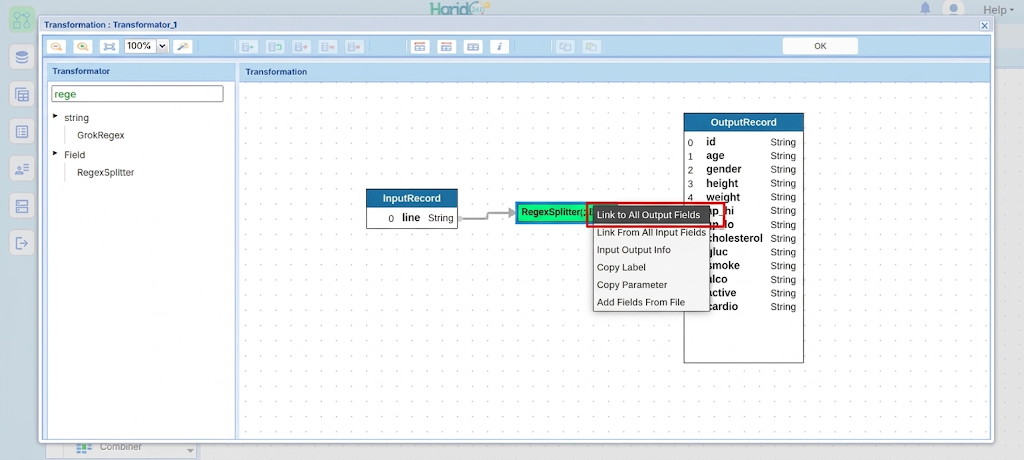Collapse the Field tree node arrow
The height and width of the screenshot is (460, 1024).
point(56,154)
